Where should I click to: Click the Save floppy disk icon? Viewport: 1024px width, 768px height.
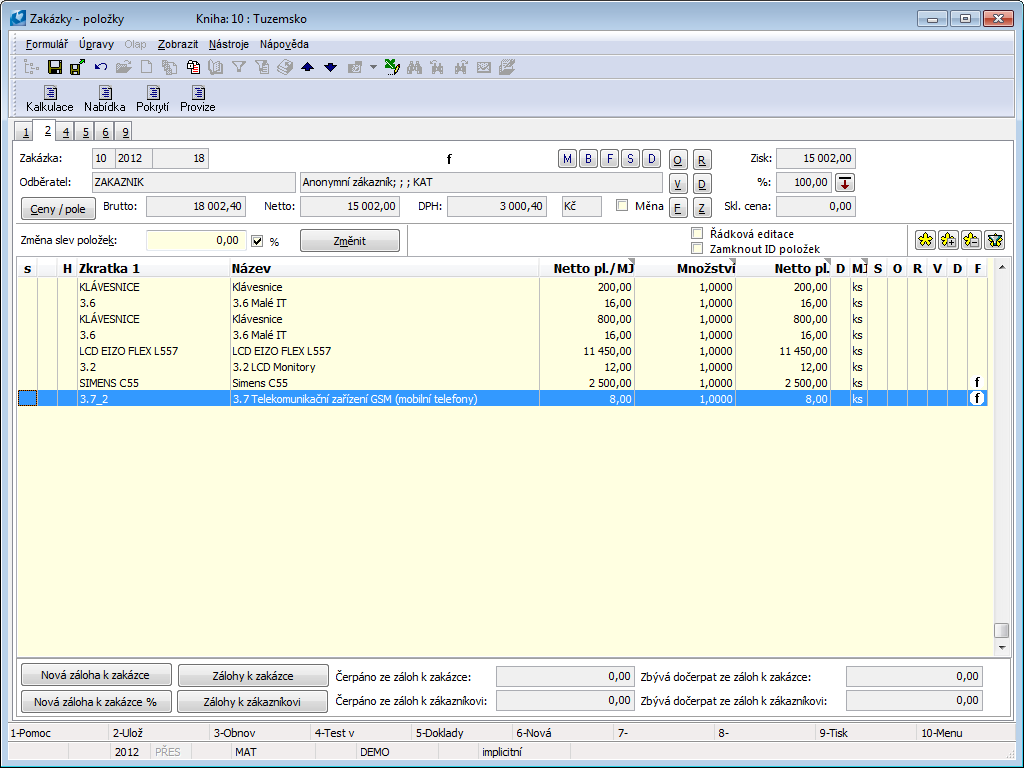(55, 67)
